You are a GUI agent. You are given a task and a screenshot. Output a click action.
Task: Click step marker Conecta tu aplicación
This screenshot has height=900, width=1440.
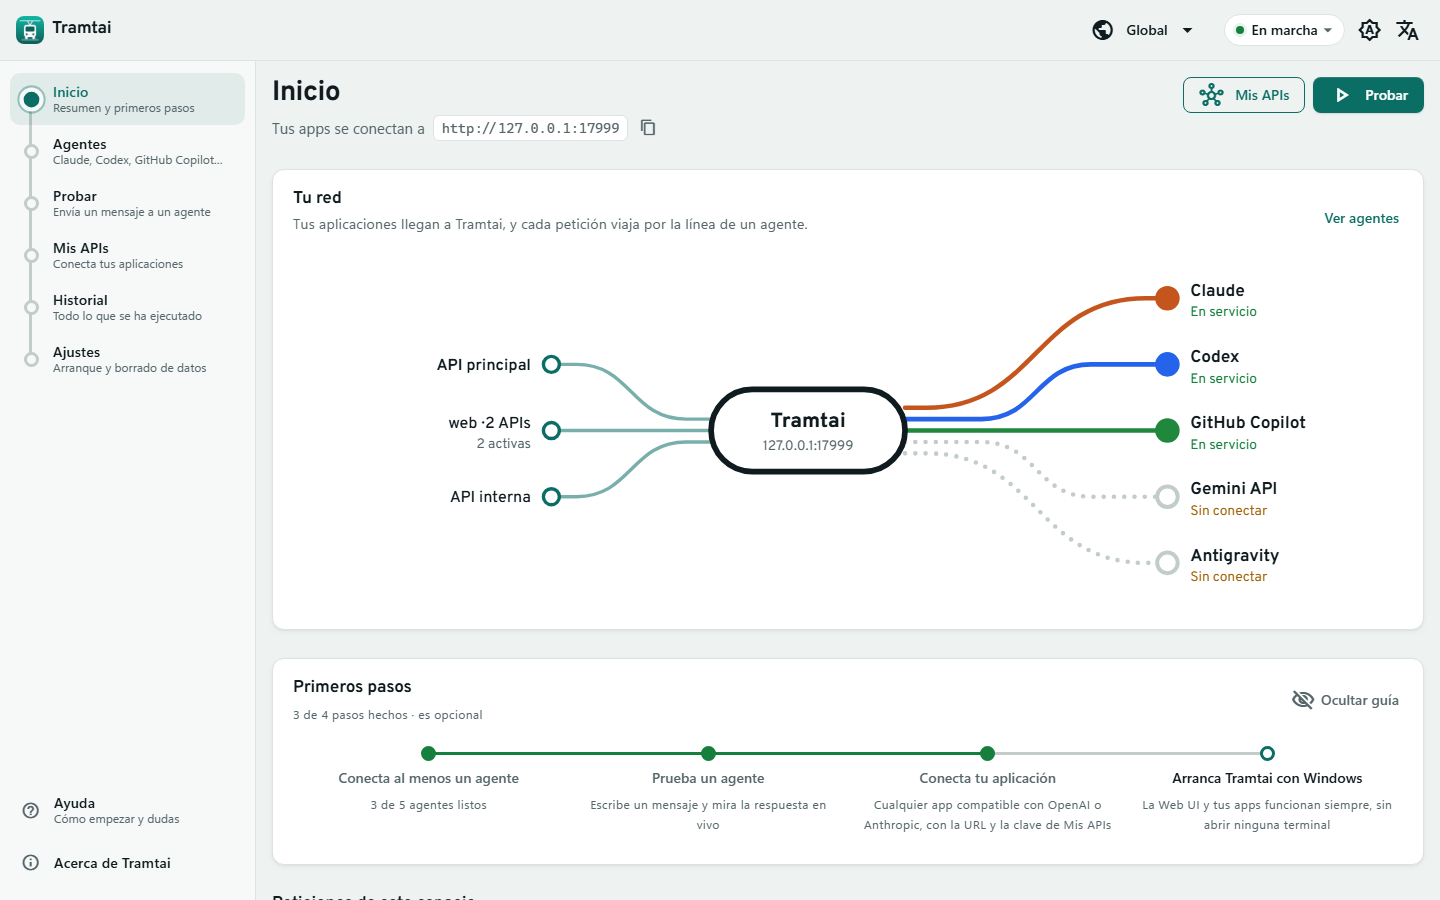[988, 753]
